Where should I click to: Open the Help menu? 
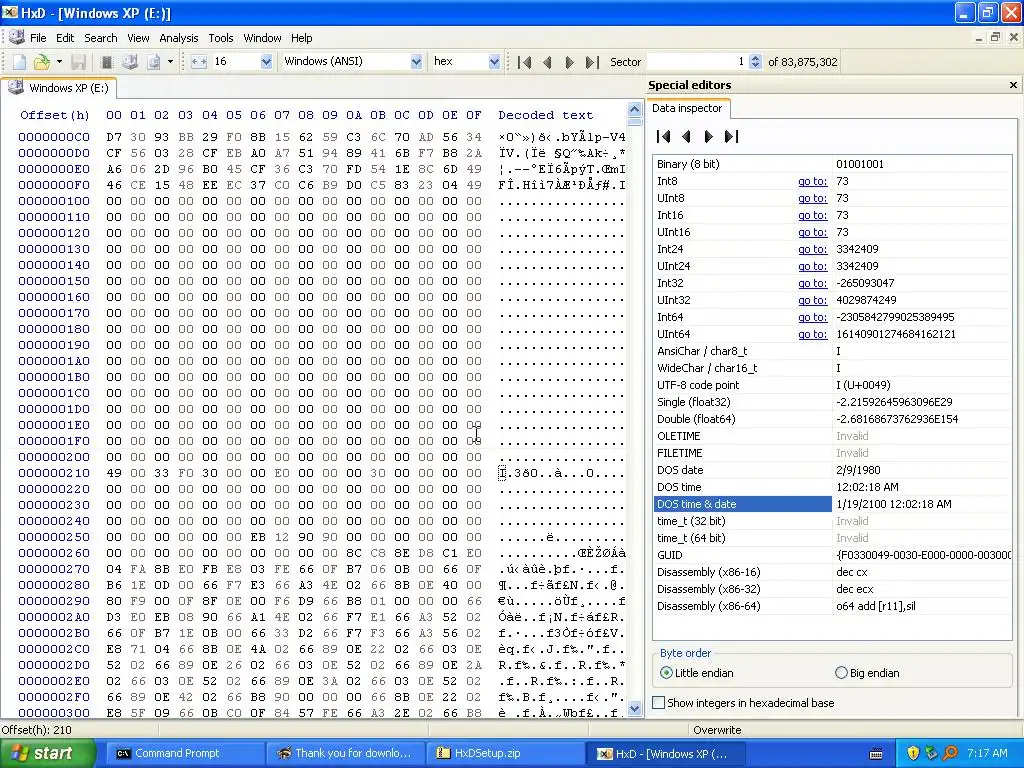click(x=301, y=38)
